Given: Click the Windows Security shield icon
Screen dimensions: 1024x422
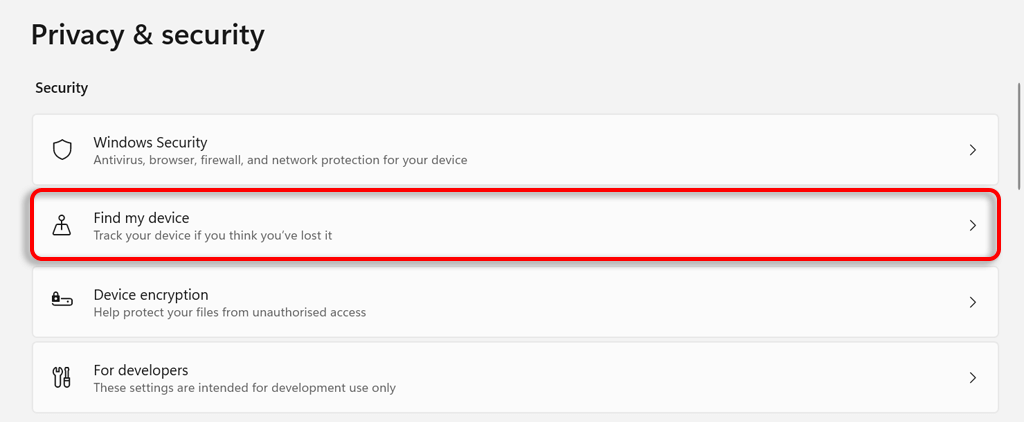Looking at the screenshot, I should click(62, 150).
